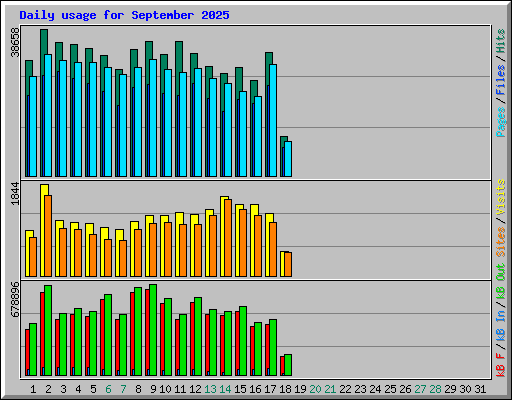Select the y-axis value 38658
The image size is (512, 400).
point(15,43)
